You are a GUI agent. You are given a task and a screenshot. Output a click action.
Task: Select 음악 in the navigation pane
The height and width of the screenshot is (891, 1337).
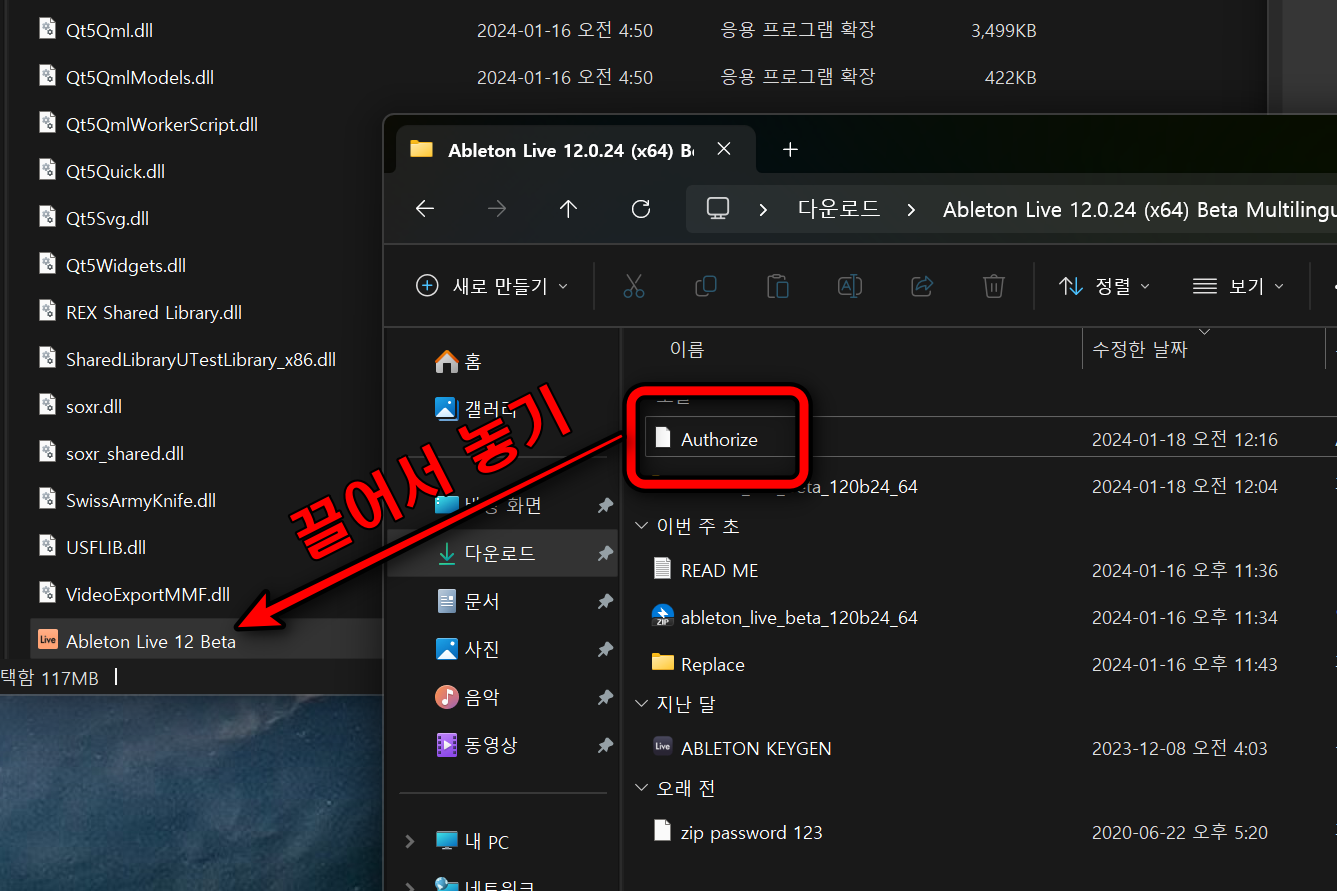(469, 697)
